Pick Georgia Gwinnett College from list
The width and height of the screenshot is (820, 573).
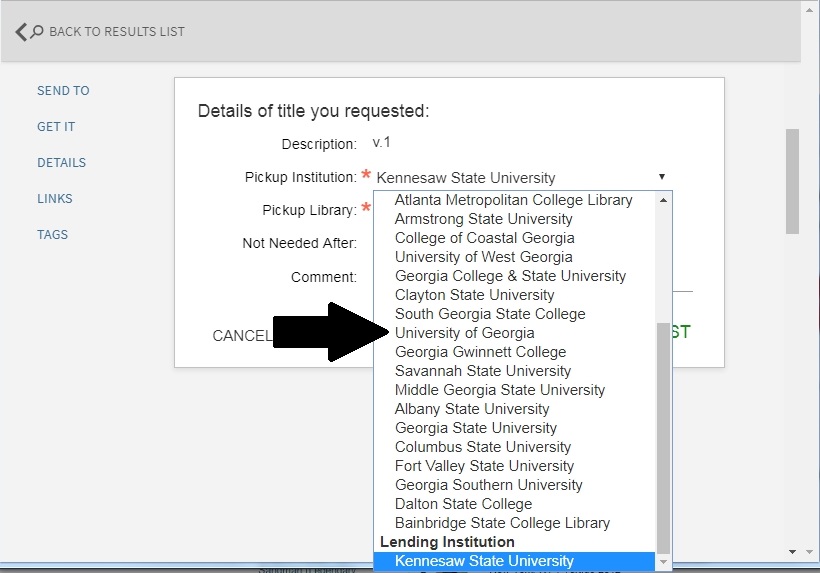480,352
